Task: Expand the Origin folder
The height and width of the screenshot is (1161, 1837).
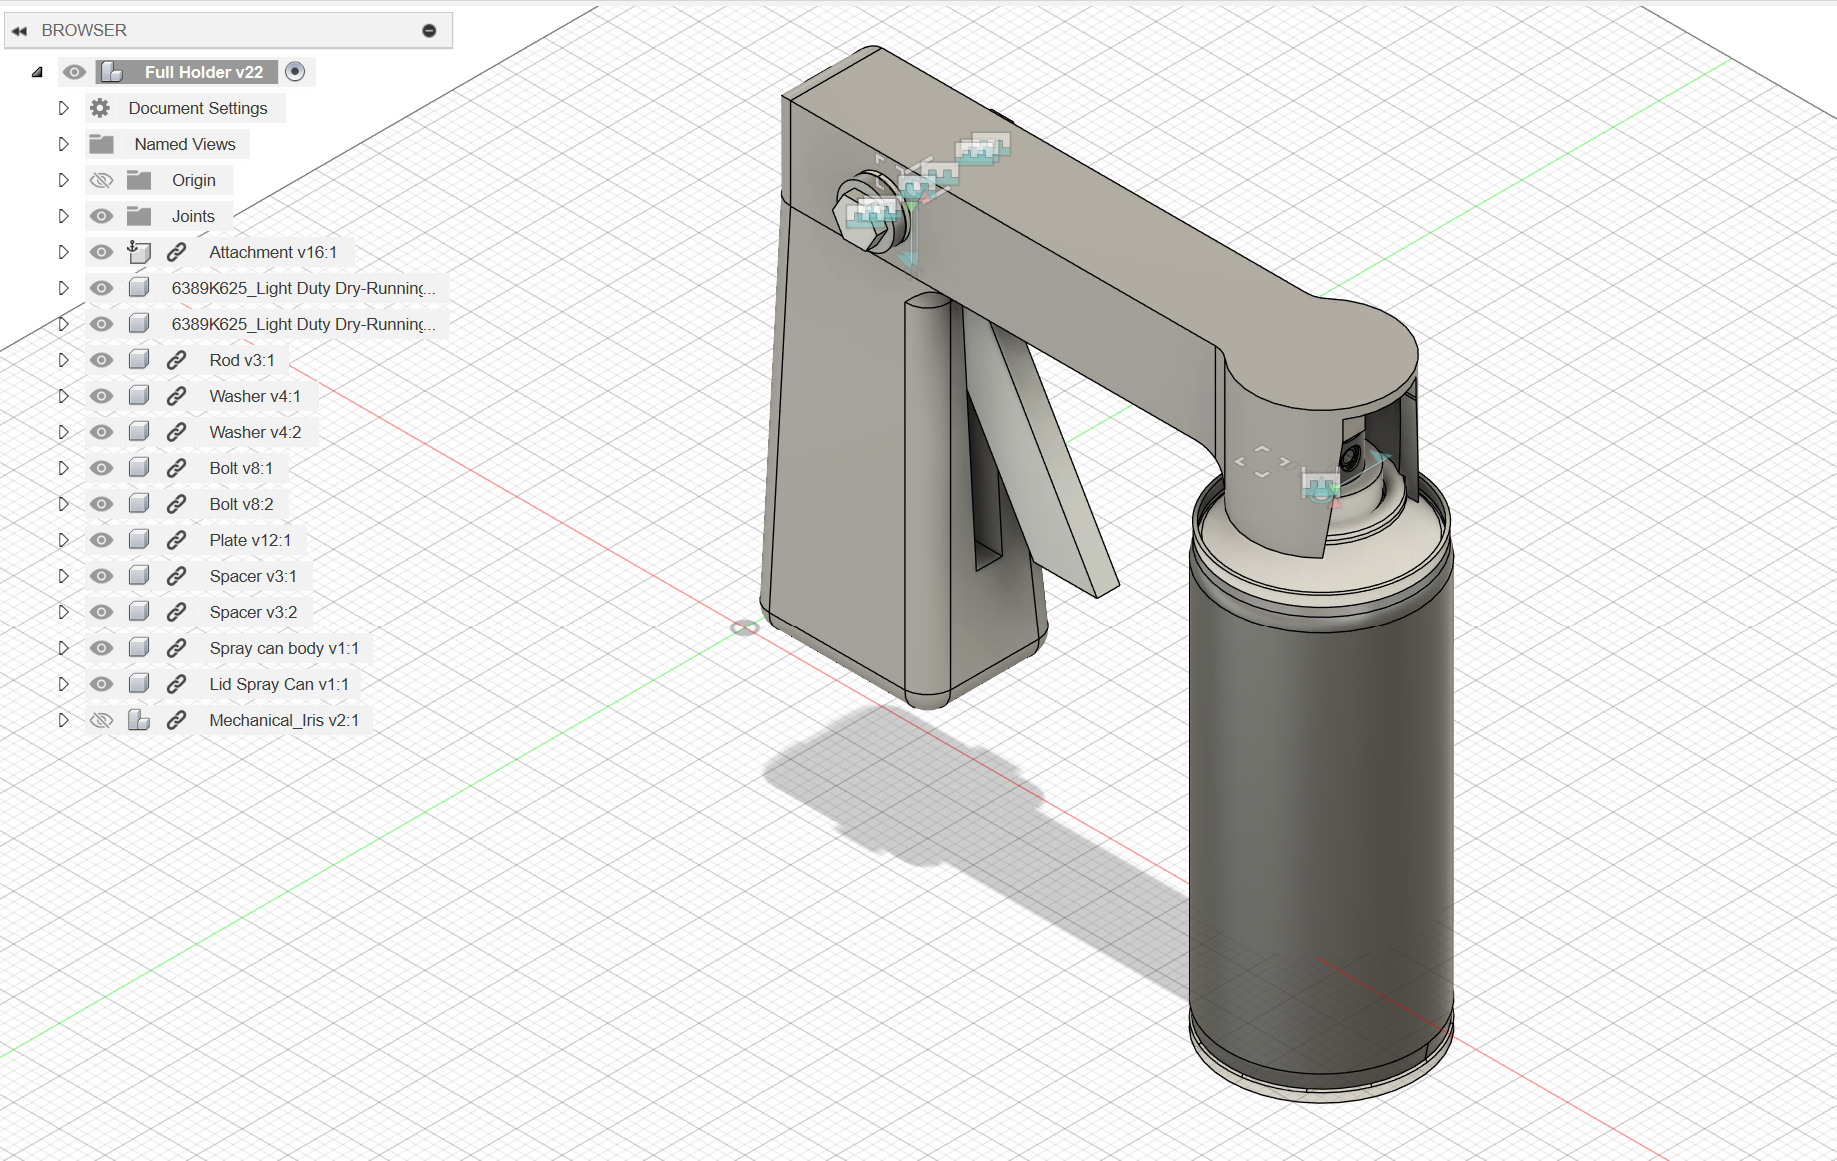Action: [x=63, y=180]
